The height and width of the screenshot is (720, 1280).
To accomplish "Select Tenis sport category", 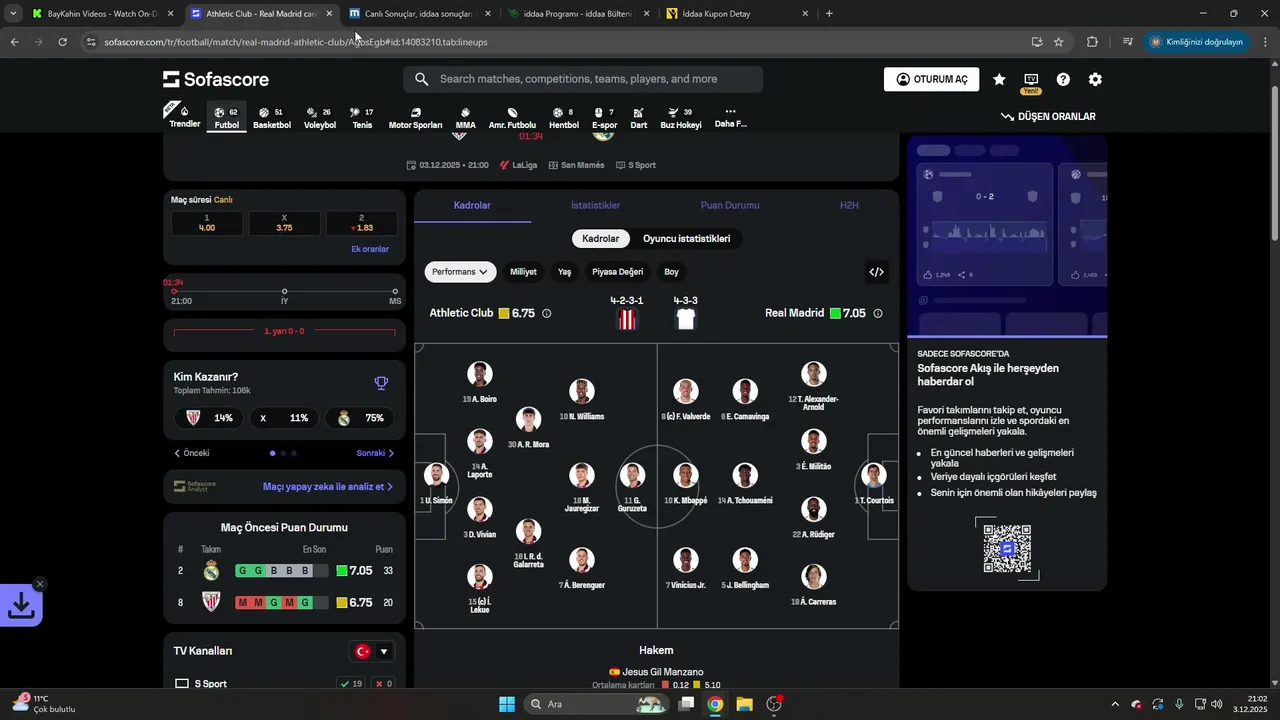I will coord(362,118).
